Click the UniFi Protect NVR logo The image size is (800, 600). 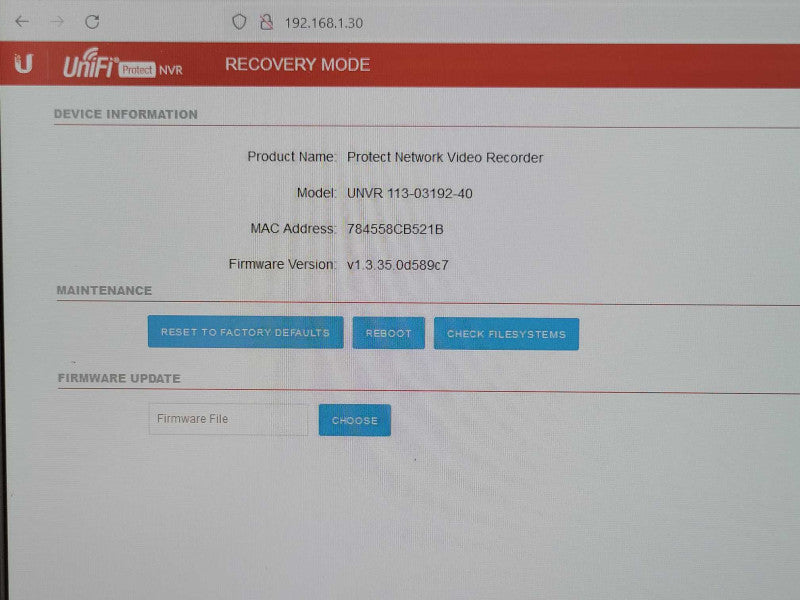122,64
